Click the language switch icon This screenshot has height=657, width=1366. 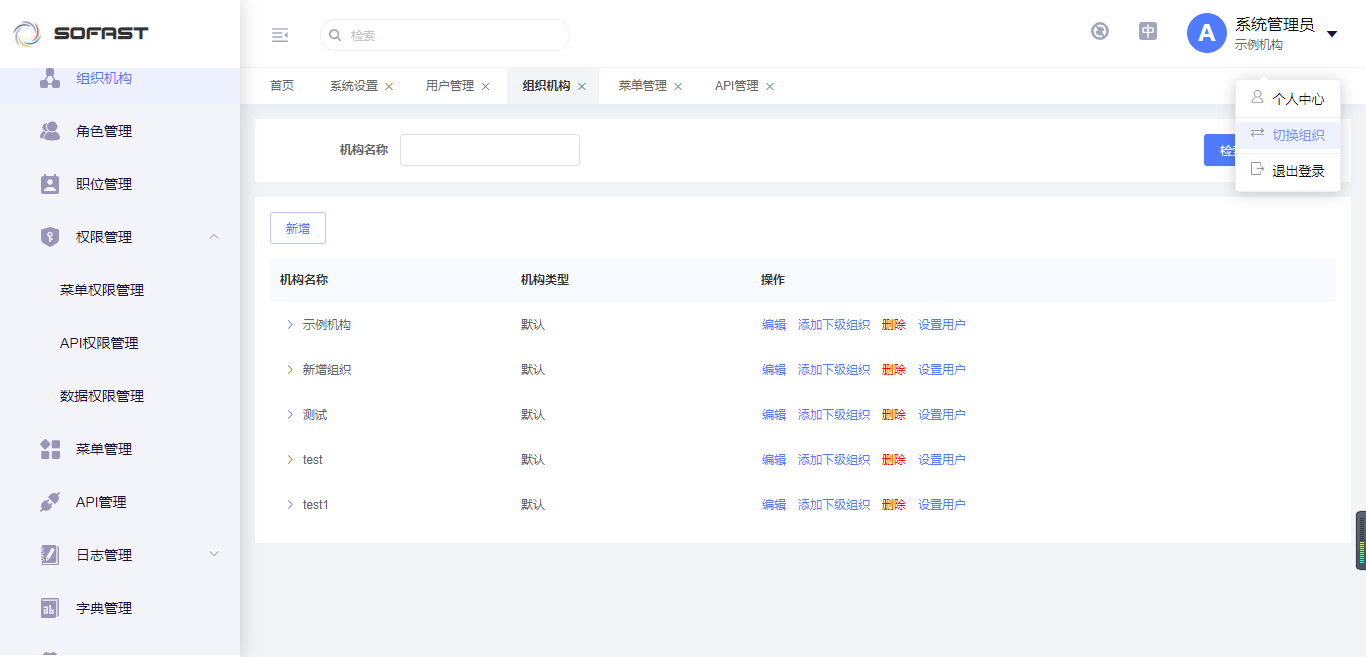1148,31
